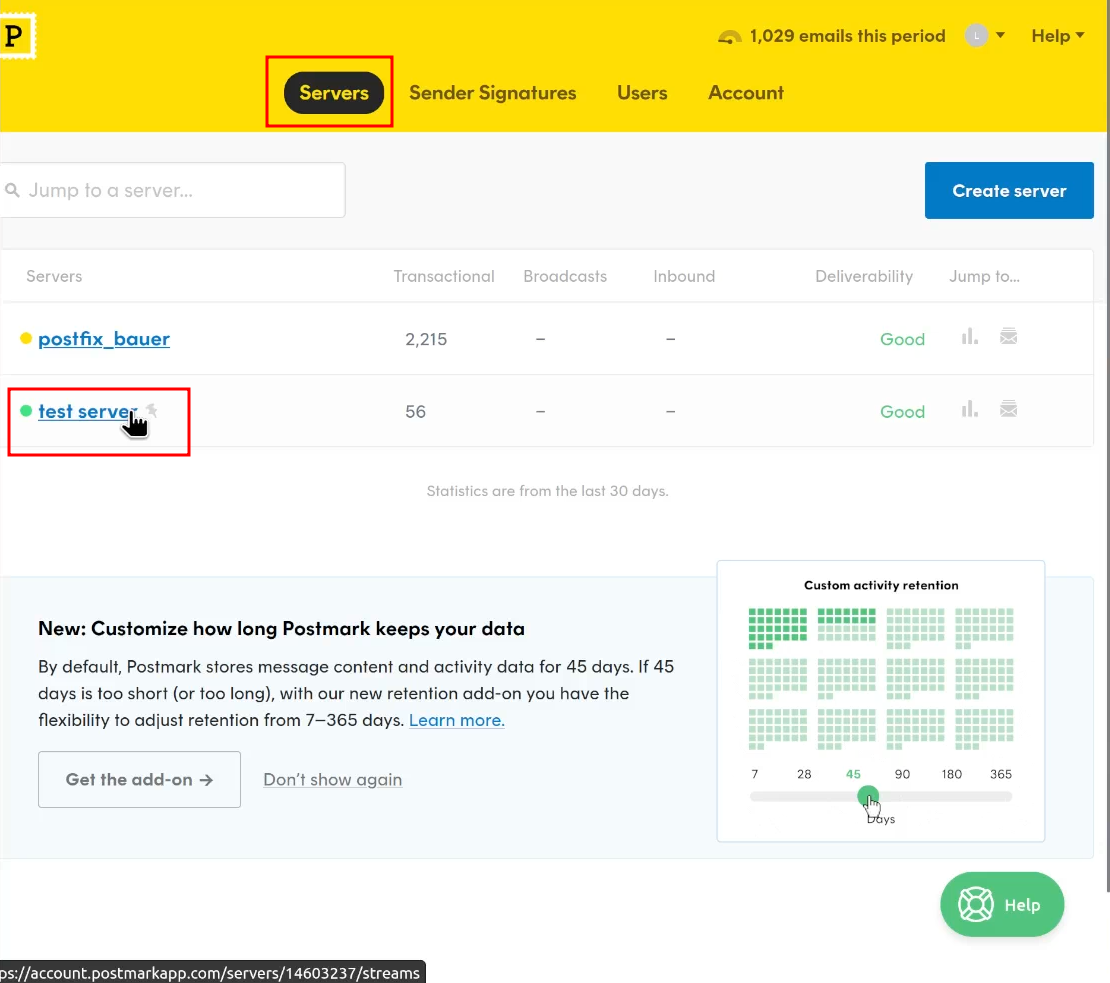This screenshot has height=983, width=1110.
Task: View statistics chart icon for postfix_bauer
Action: coord(970,337)
